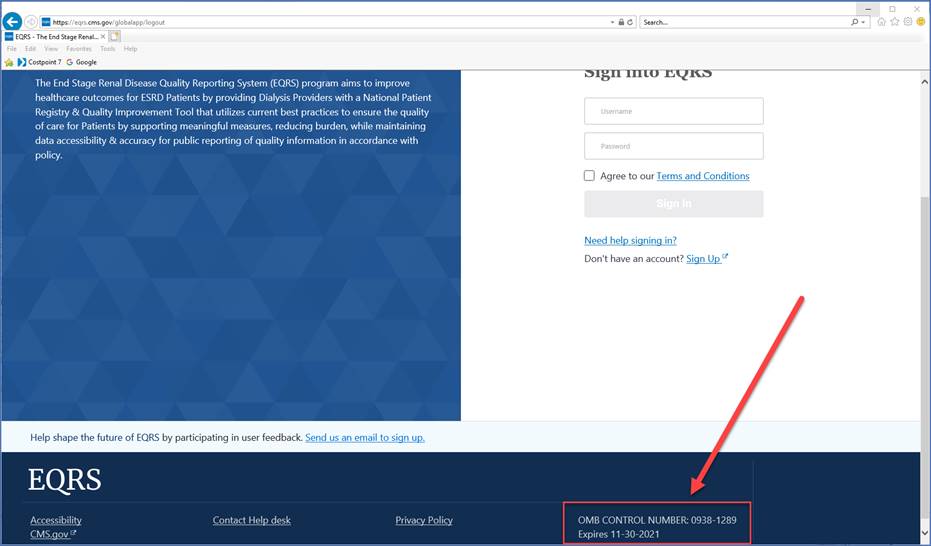
Task: Click the Refresh icon in address bar
Action: (x=630, y=21)
